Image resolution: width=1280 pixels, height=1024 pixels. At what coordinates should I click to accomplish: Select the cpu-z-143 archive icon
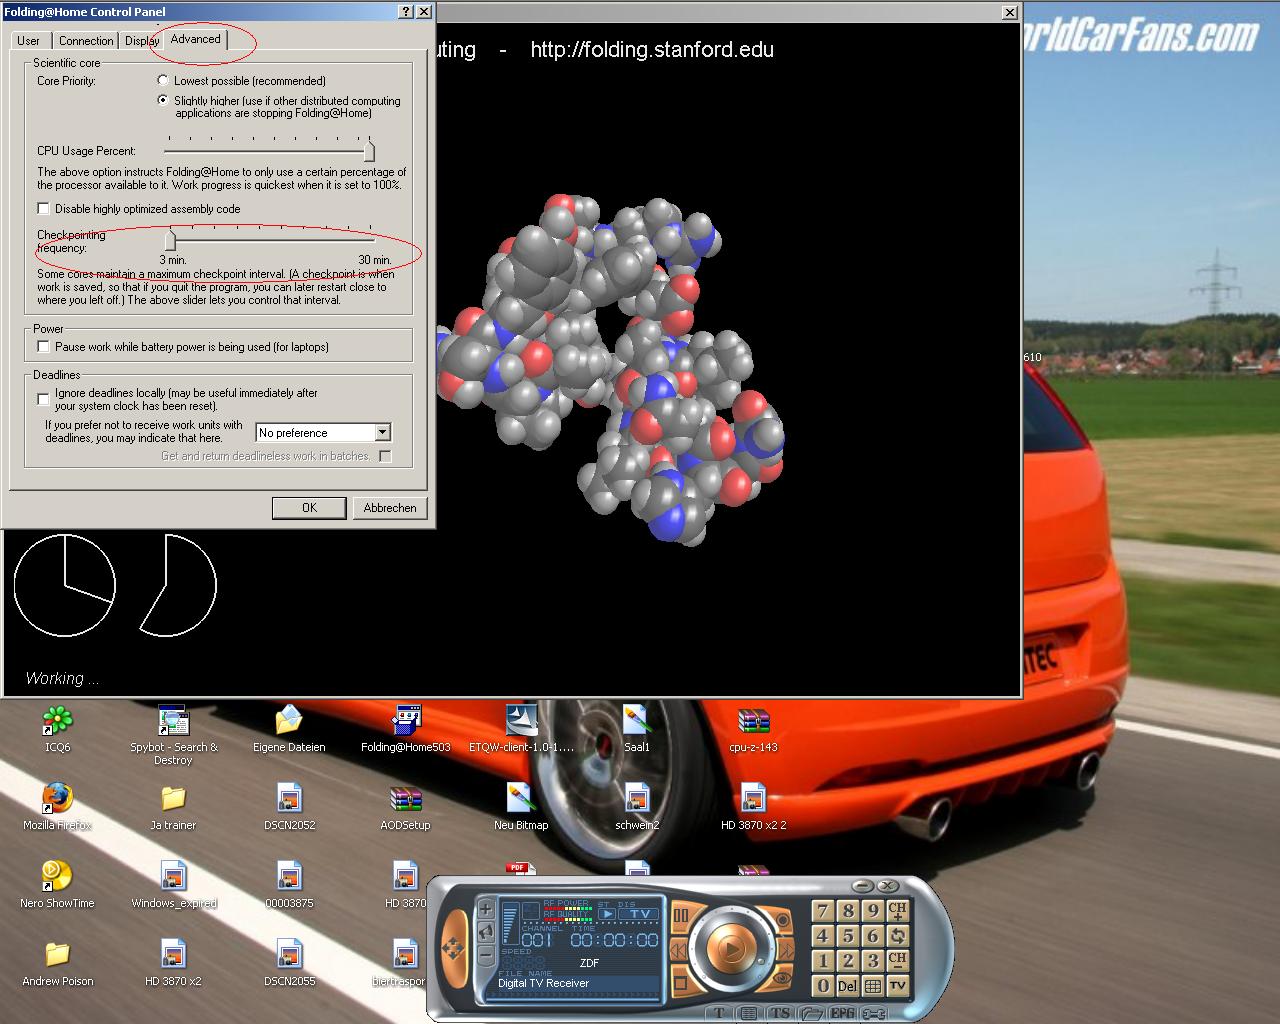(753, 729)
